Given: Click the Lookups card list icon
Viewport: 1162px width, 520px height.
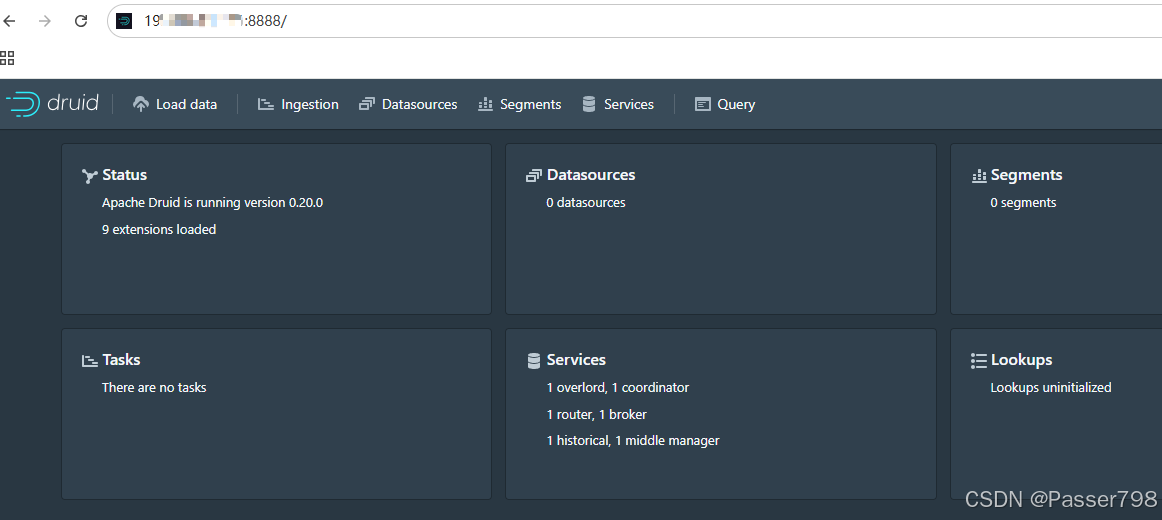Looking at the screenshot, I should click(x=978, y=361).
